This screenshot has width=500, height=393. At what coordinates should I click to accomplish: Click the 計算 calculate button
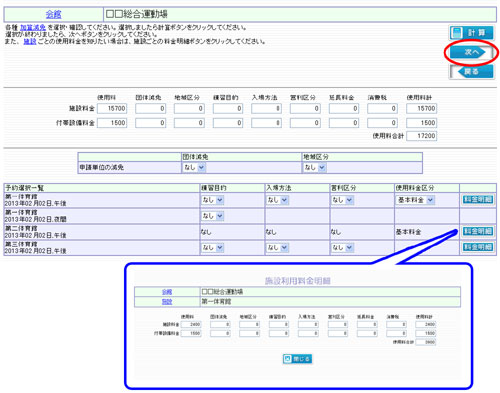[x=471, y=33]
